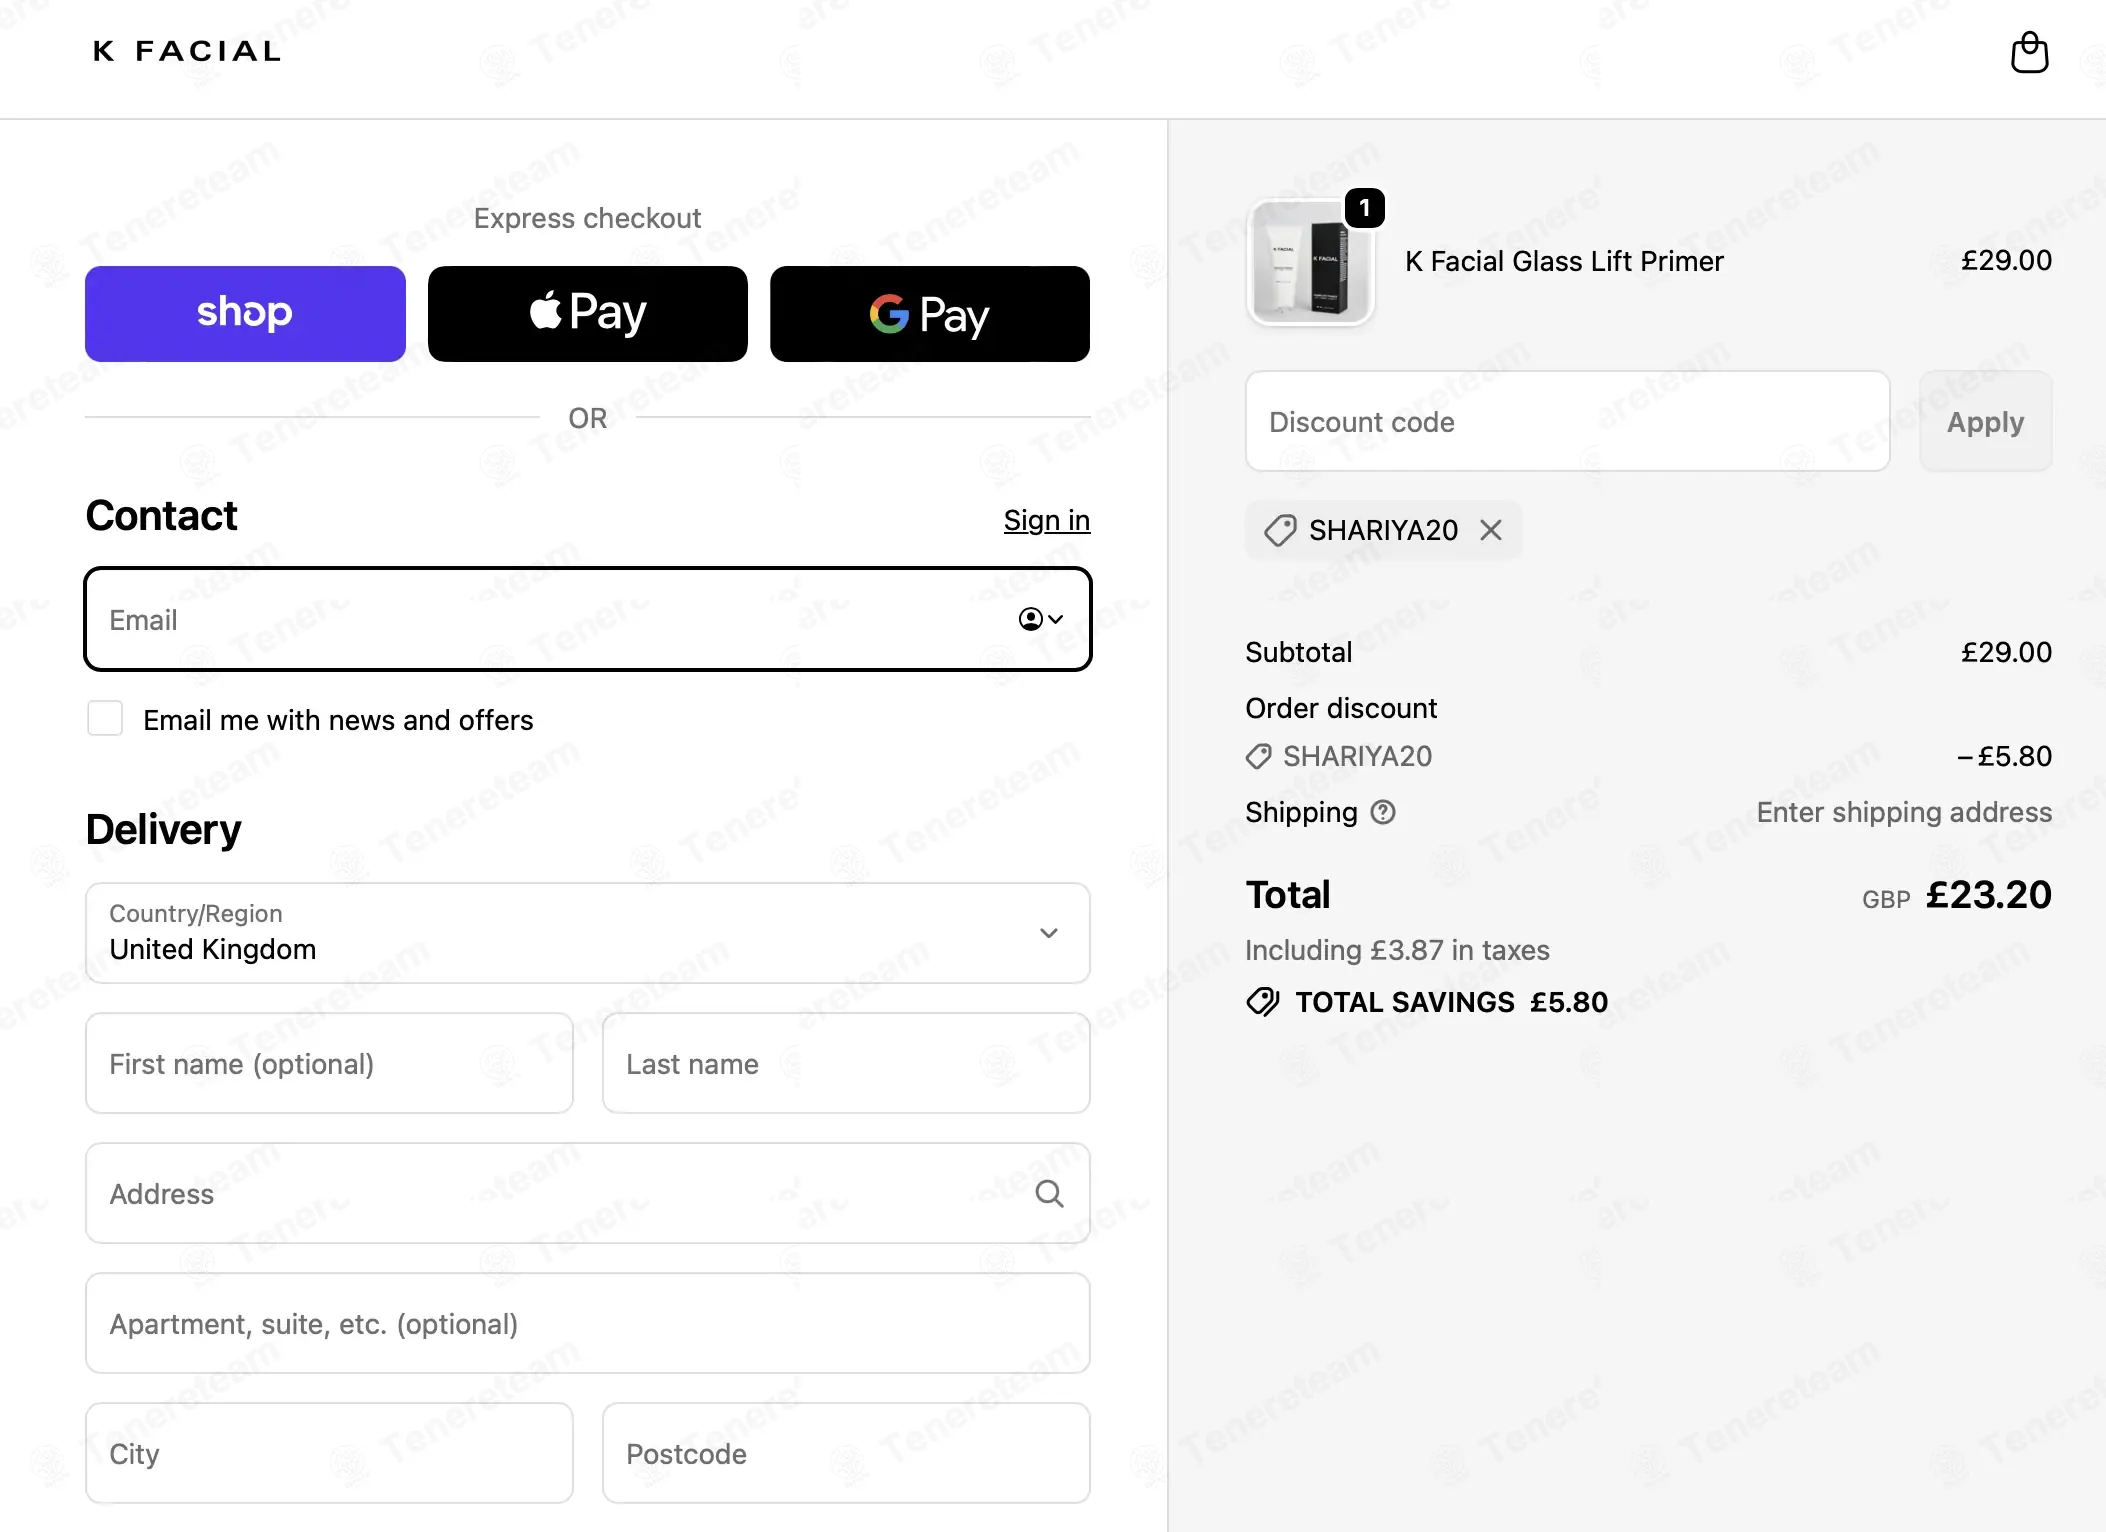This screenshot has height=1532, width=2106.
Task: Follow the Sign in link
Action: click(x=1047, y=520)
